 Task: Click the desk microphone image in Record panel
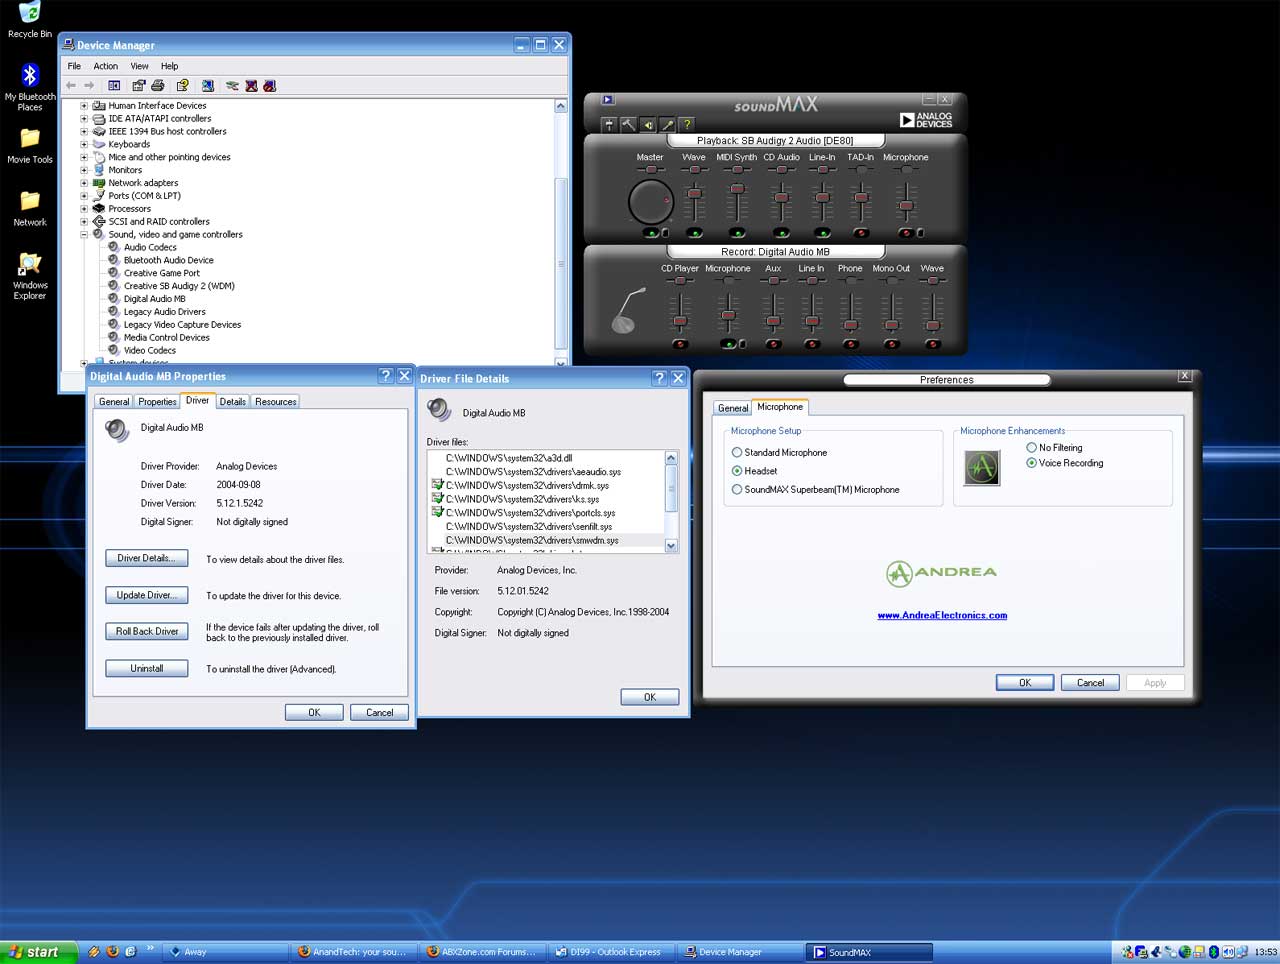pos(627,311)
